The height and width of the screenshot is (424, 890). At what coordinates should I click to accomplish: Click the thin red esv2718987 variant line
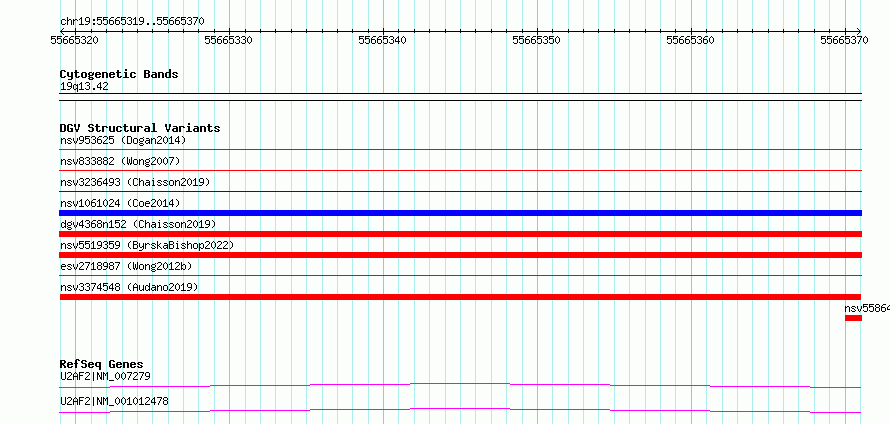460,275
